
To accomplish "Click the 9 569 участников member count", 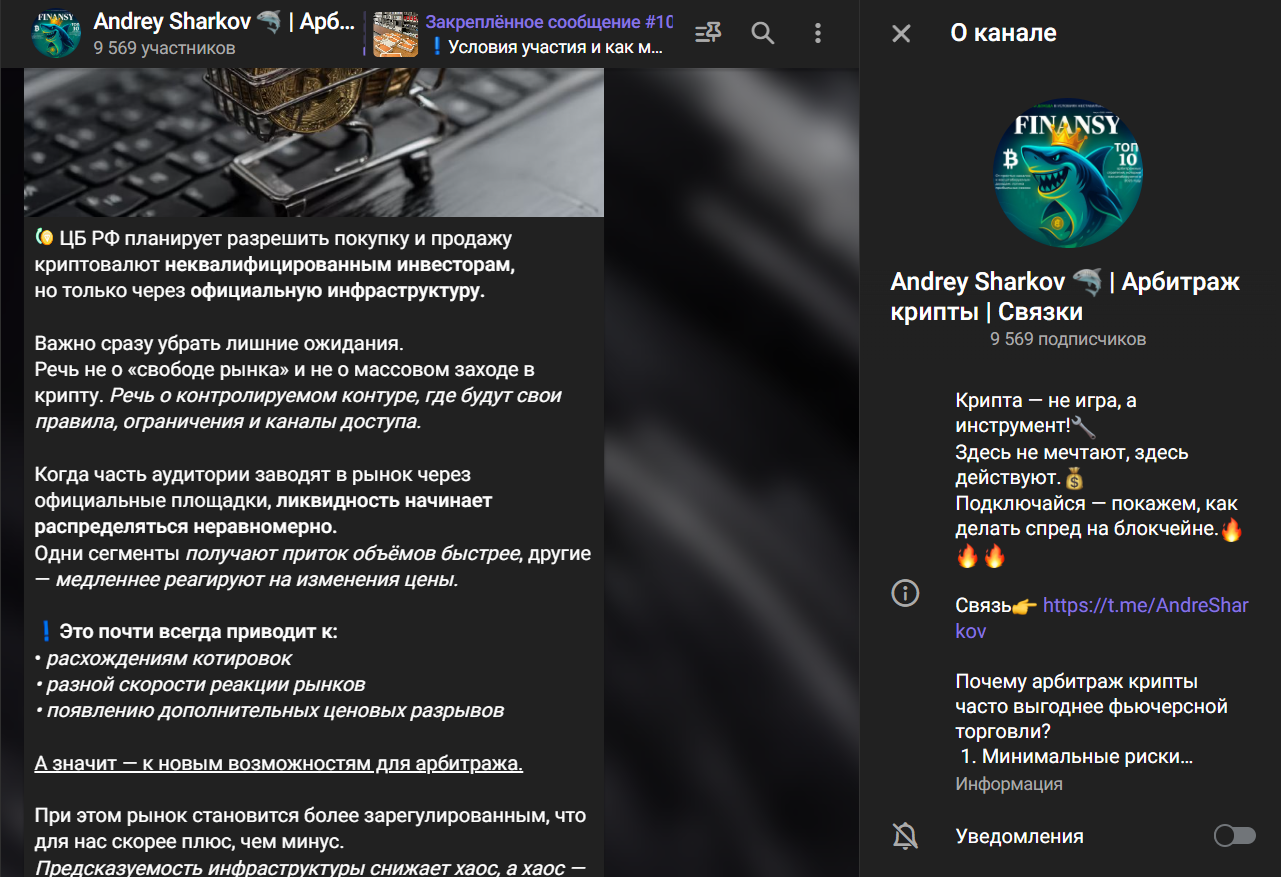I will click(x=164, y=48).
